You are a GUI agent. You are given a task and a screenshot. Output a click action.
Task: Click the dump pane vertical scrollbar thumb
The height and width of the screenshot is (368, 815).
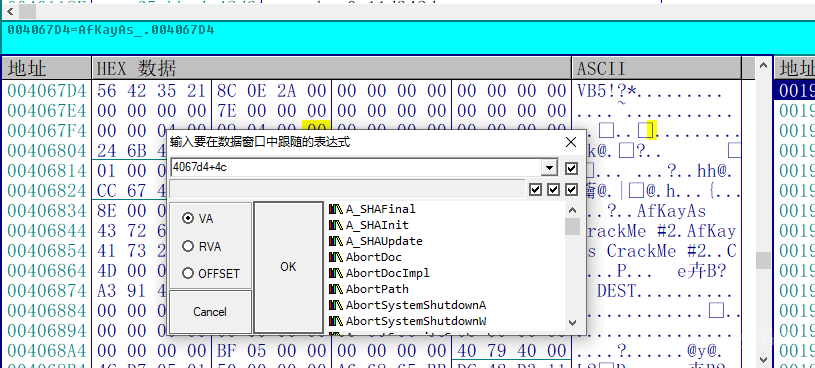763,260
